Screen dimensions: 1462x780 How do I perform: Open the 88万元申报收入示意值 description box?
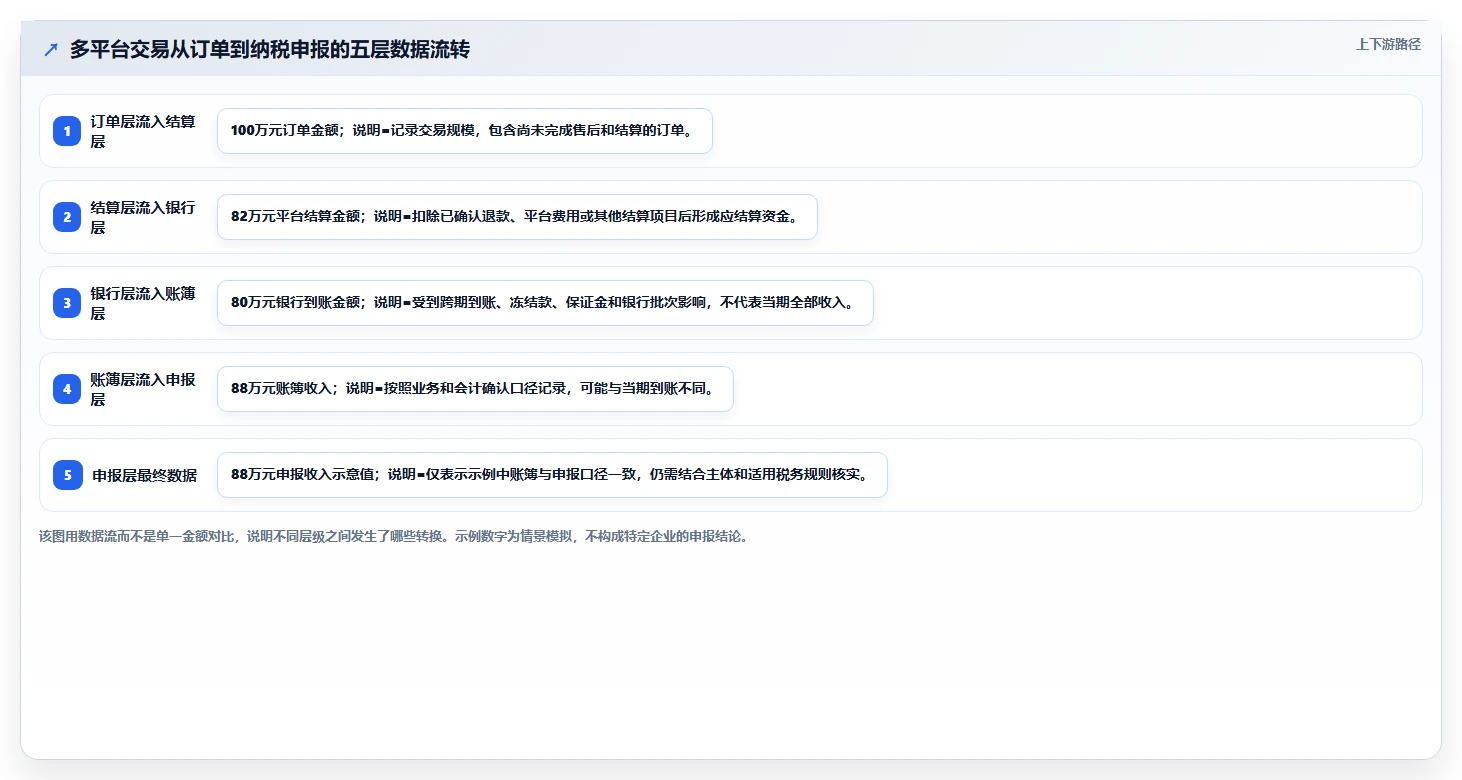[x=552, y=475]
